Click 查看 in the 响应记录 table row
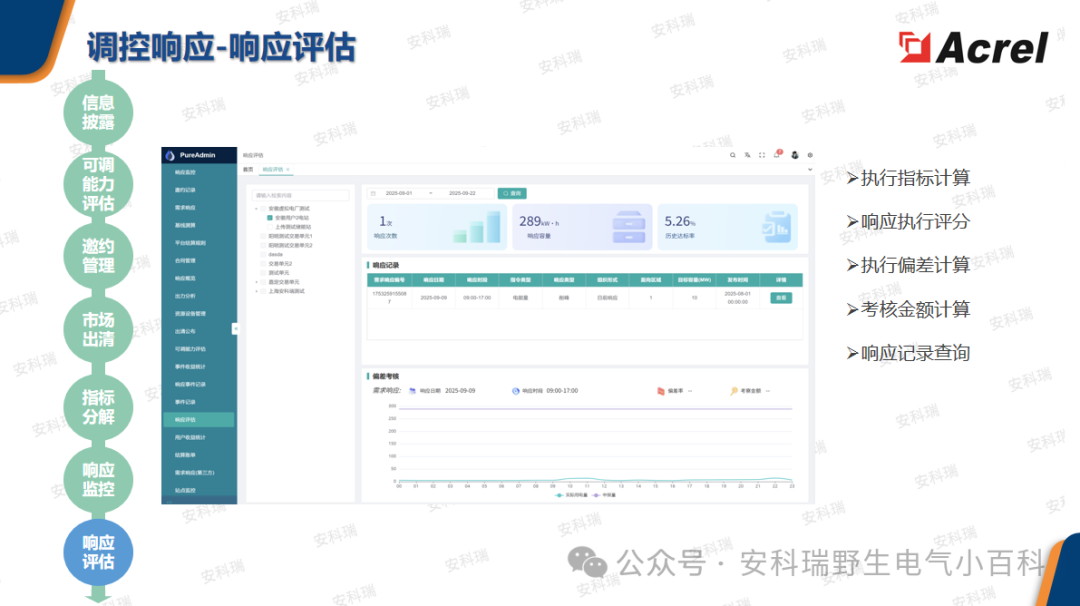Screen dimensions: 1080x606 tap(780, 297)
